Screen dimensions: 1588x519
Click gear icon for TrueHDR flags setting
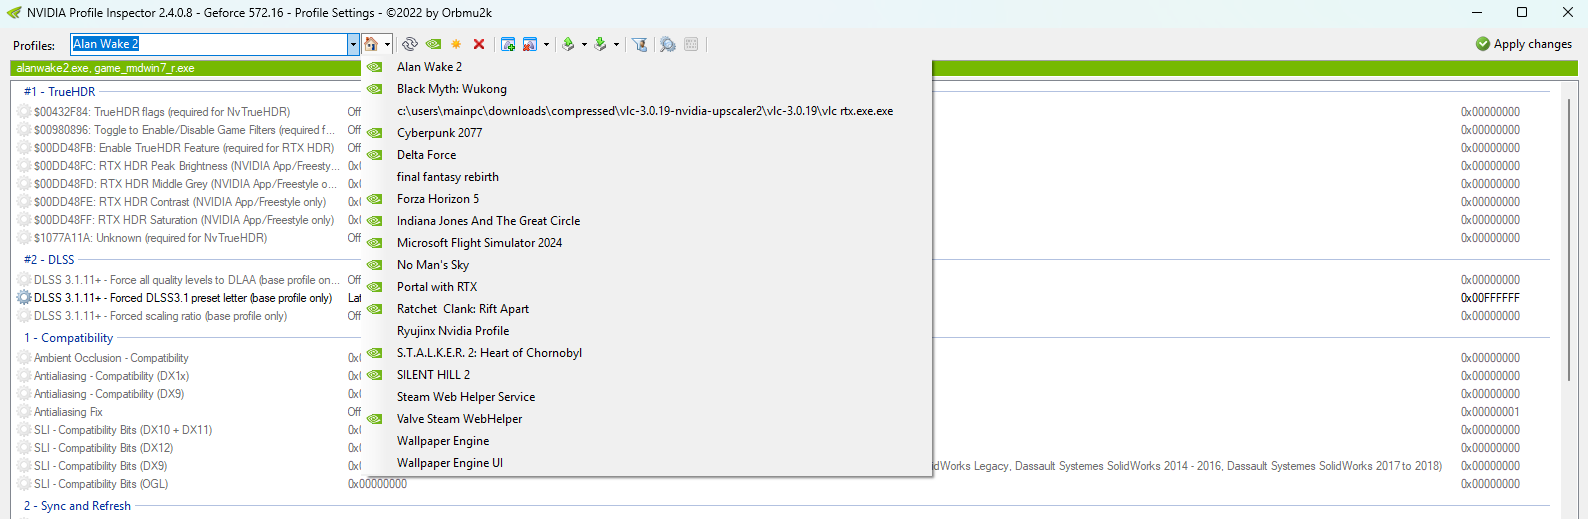tap(24, 112)
